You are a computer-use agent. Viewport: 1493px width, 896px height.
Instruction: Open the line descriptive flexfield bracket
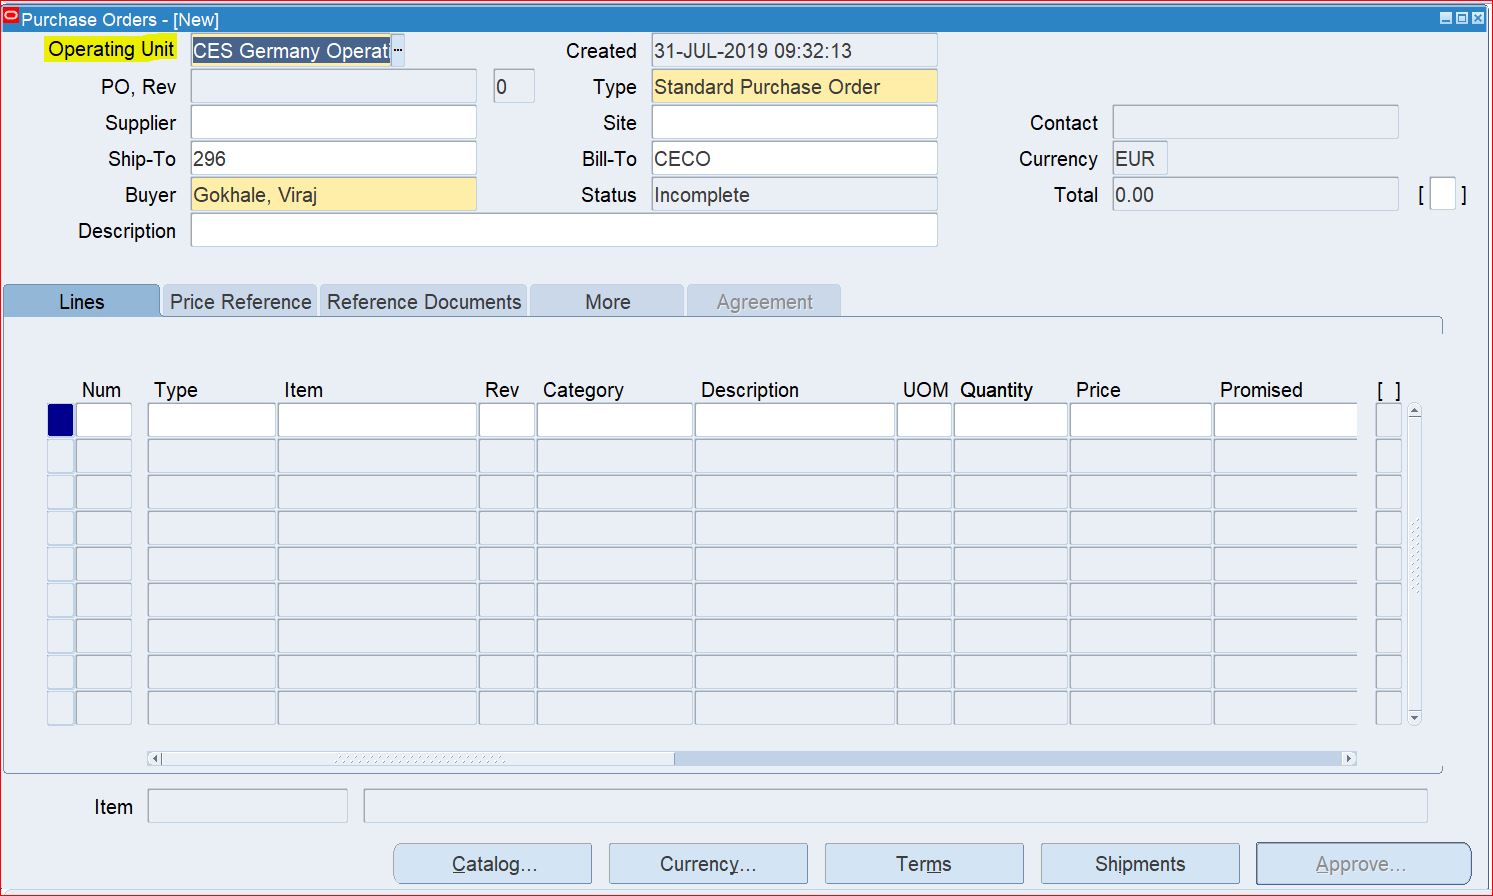click(1388, 419)
